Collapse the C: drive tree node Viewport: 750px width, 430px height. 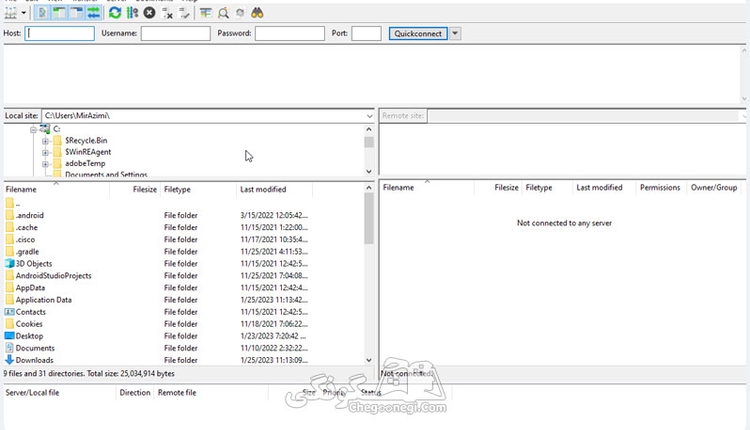[33, 129]
